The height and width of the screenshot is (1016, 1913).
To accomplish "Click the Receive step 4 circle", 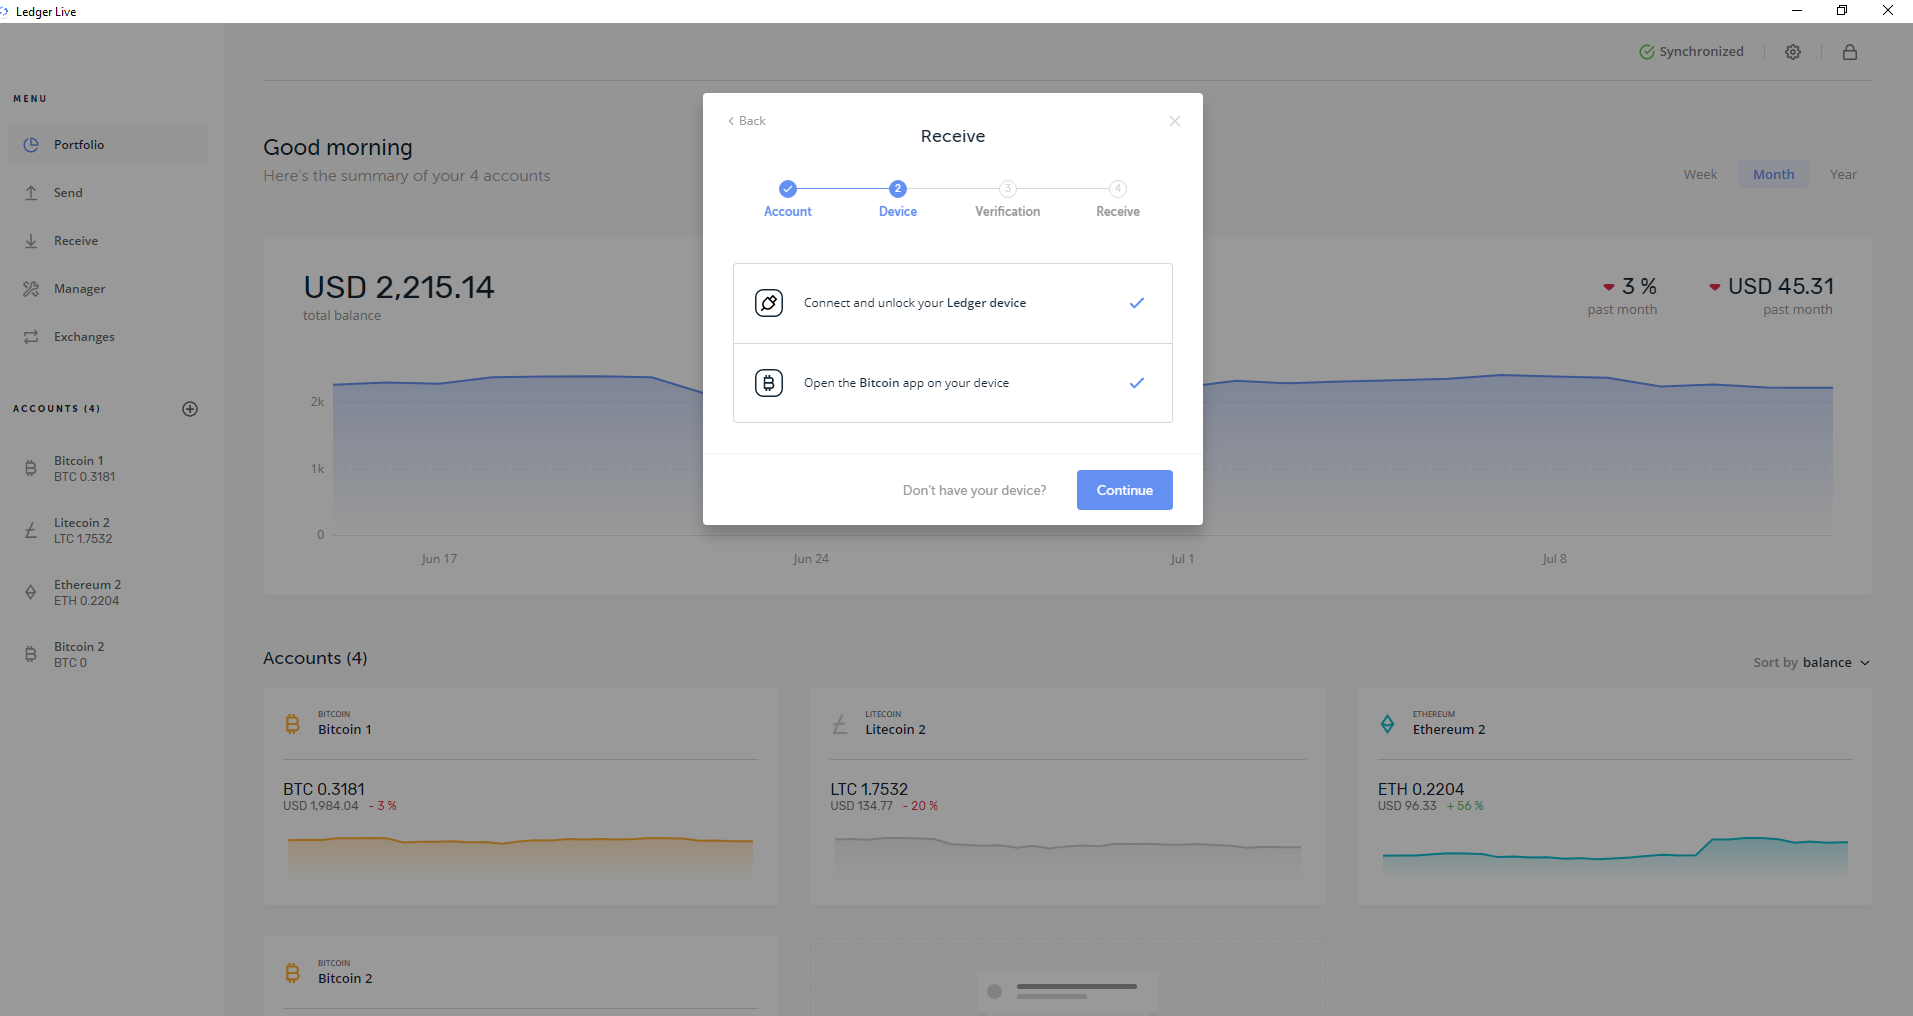I will (x=1118, y=188).
